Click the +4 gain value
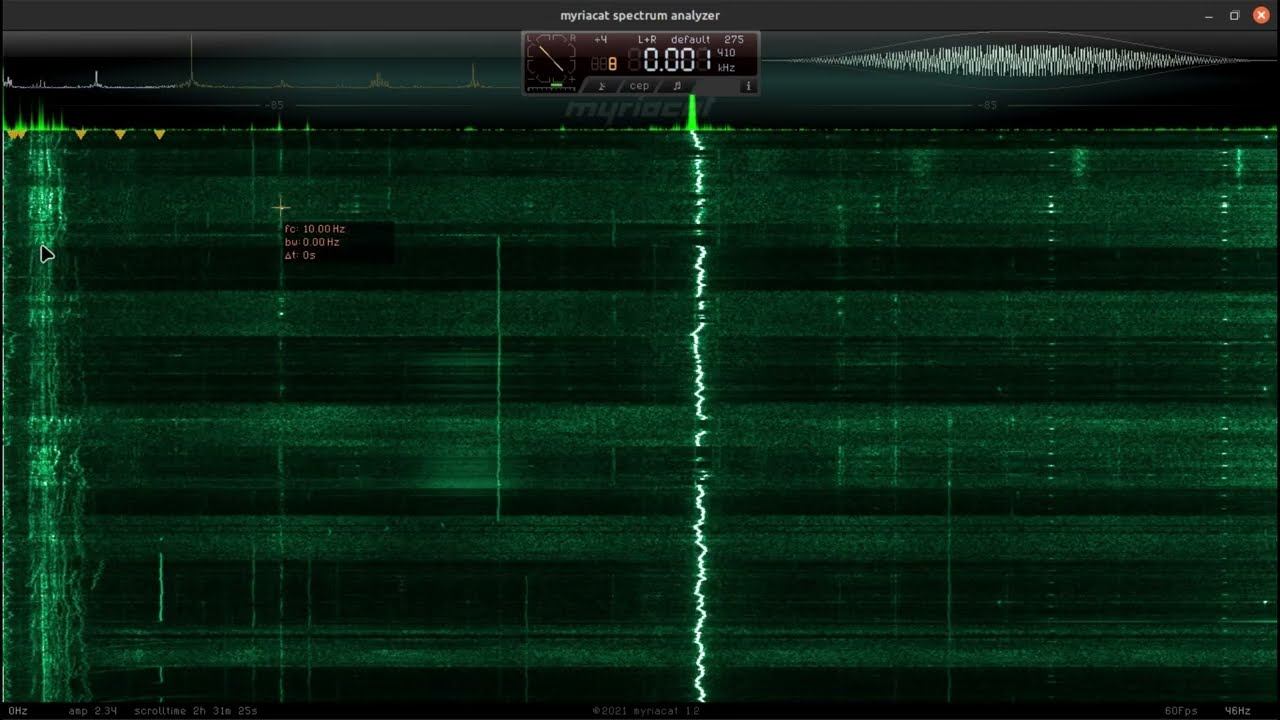The width and height of the screenshot is (1280, 720). pyautogui.click(x=600, y=40)
